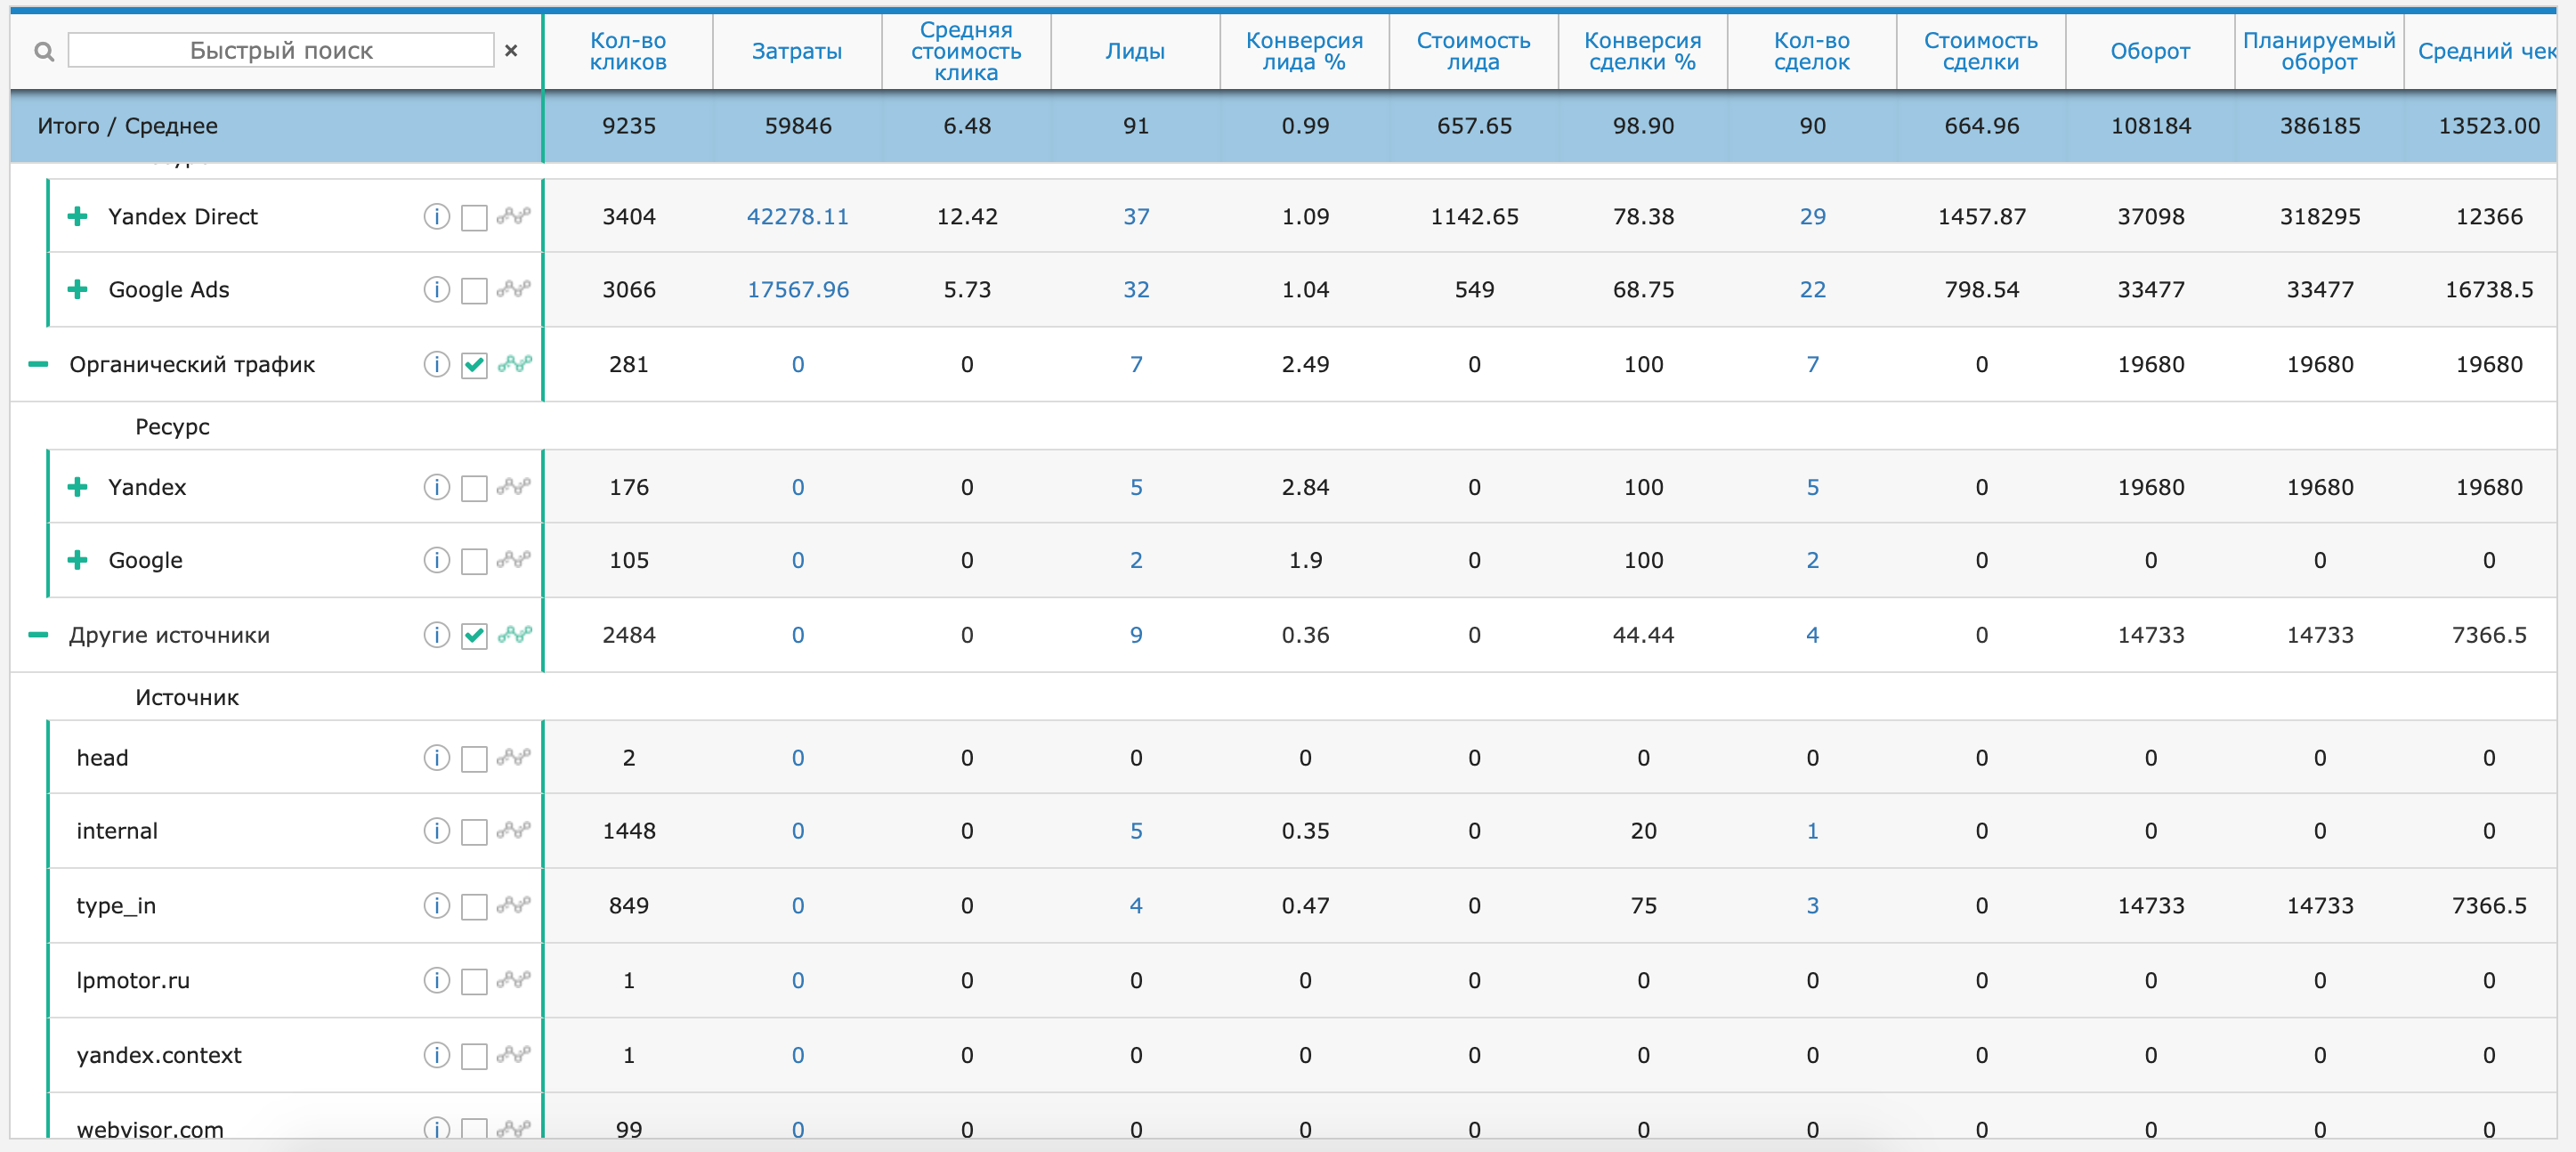Open Yandex Direct cost value 42278.11
Screen dimensions: 2576x1152
tap(797, 217)
